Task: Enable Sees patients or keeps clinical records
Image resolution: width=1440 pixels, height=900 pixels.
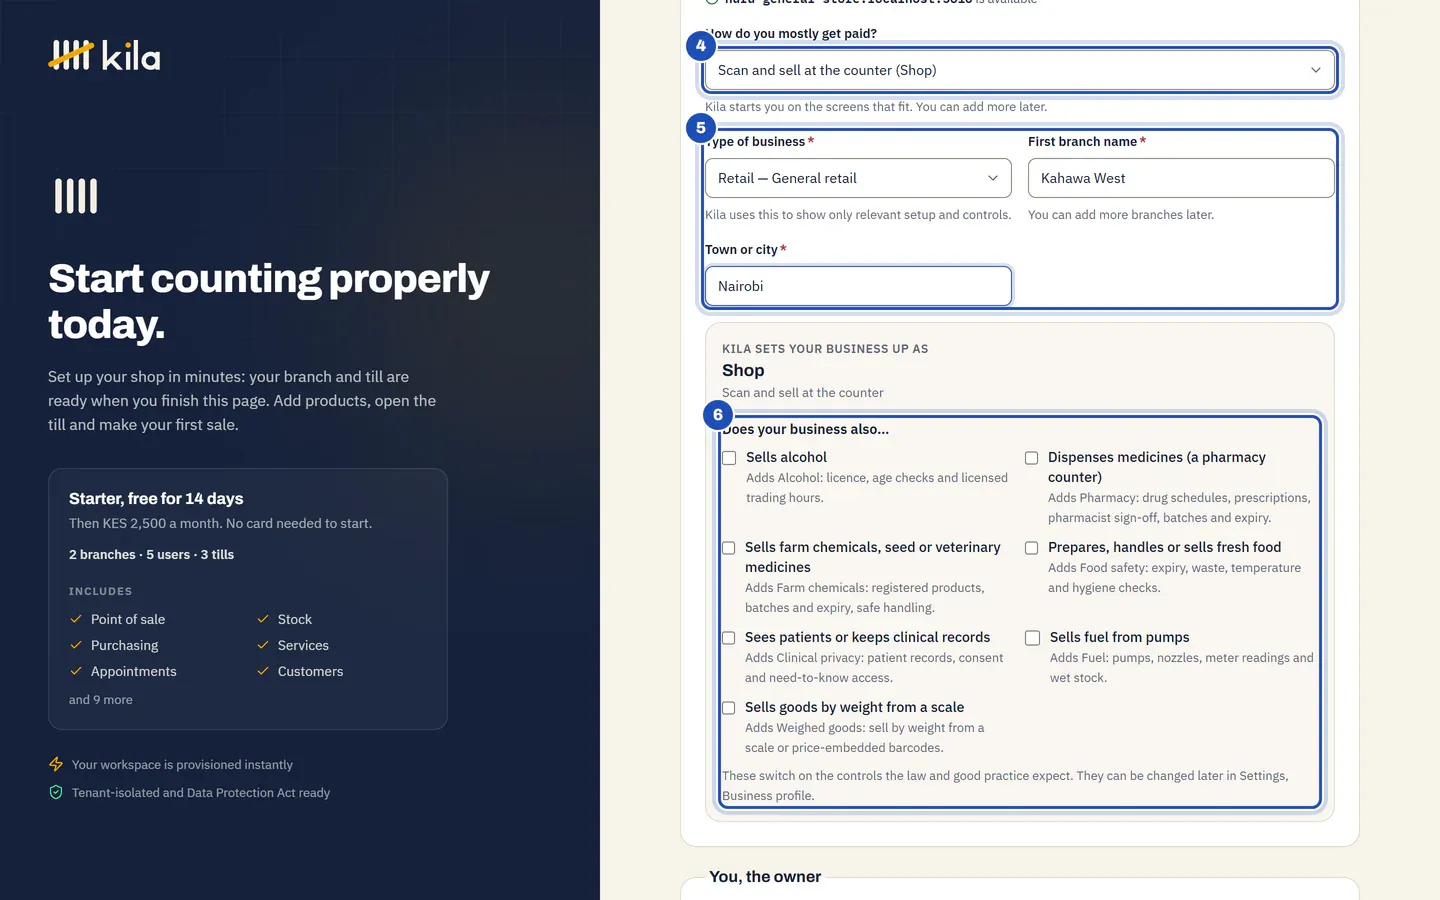Action: [x=729, y=638]
